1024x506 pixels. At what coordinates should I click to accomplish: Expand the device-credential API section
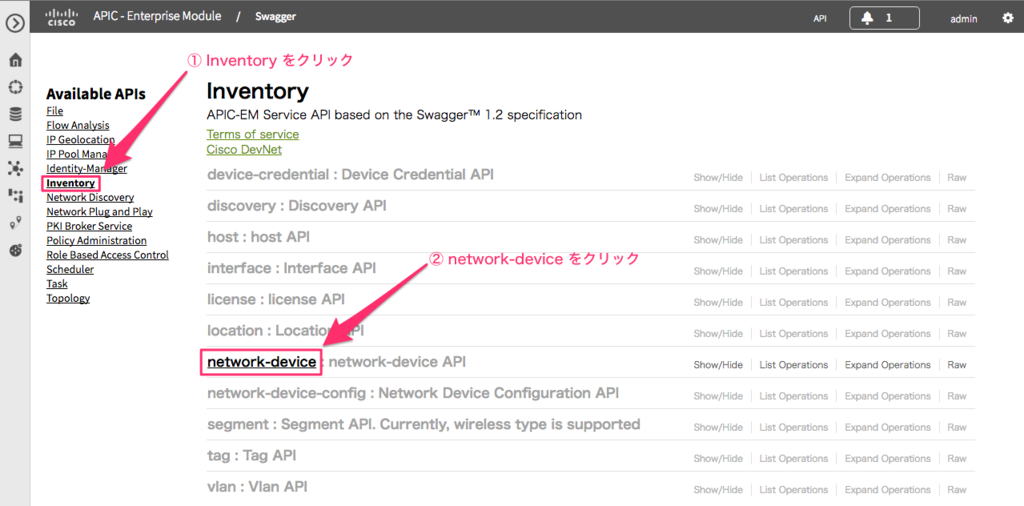pos(268,174)
